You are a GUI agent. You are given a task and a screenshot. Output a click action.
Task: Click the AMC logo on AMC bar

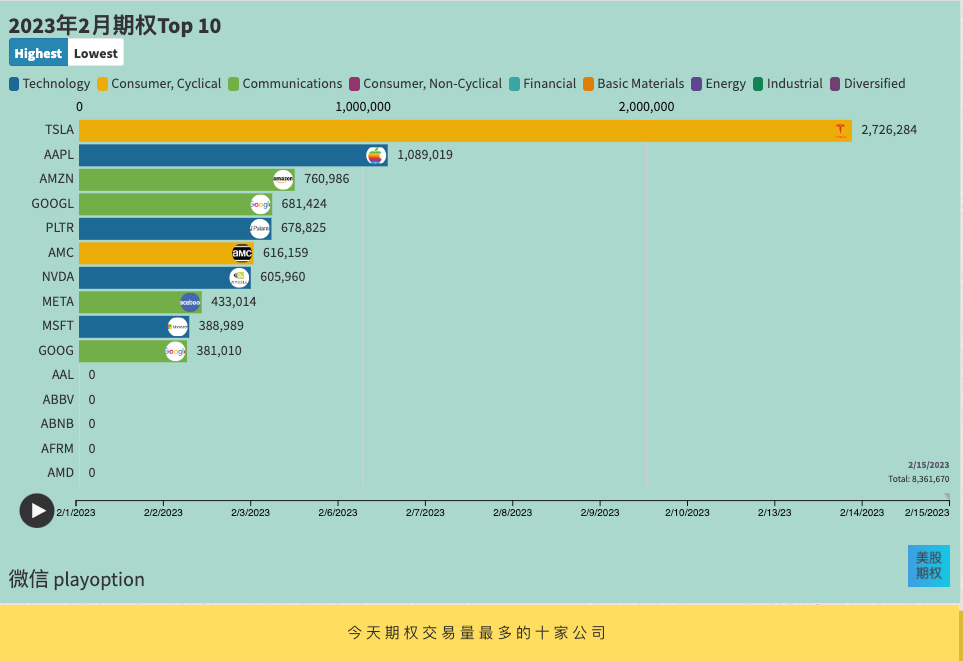pos(242,253)
